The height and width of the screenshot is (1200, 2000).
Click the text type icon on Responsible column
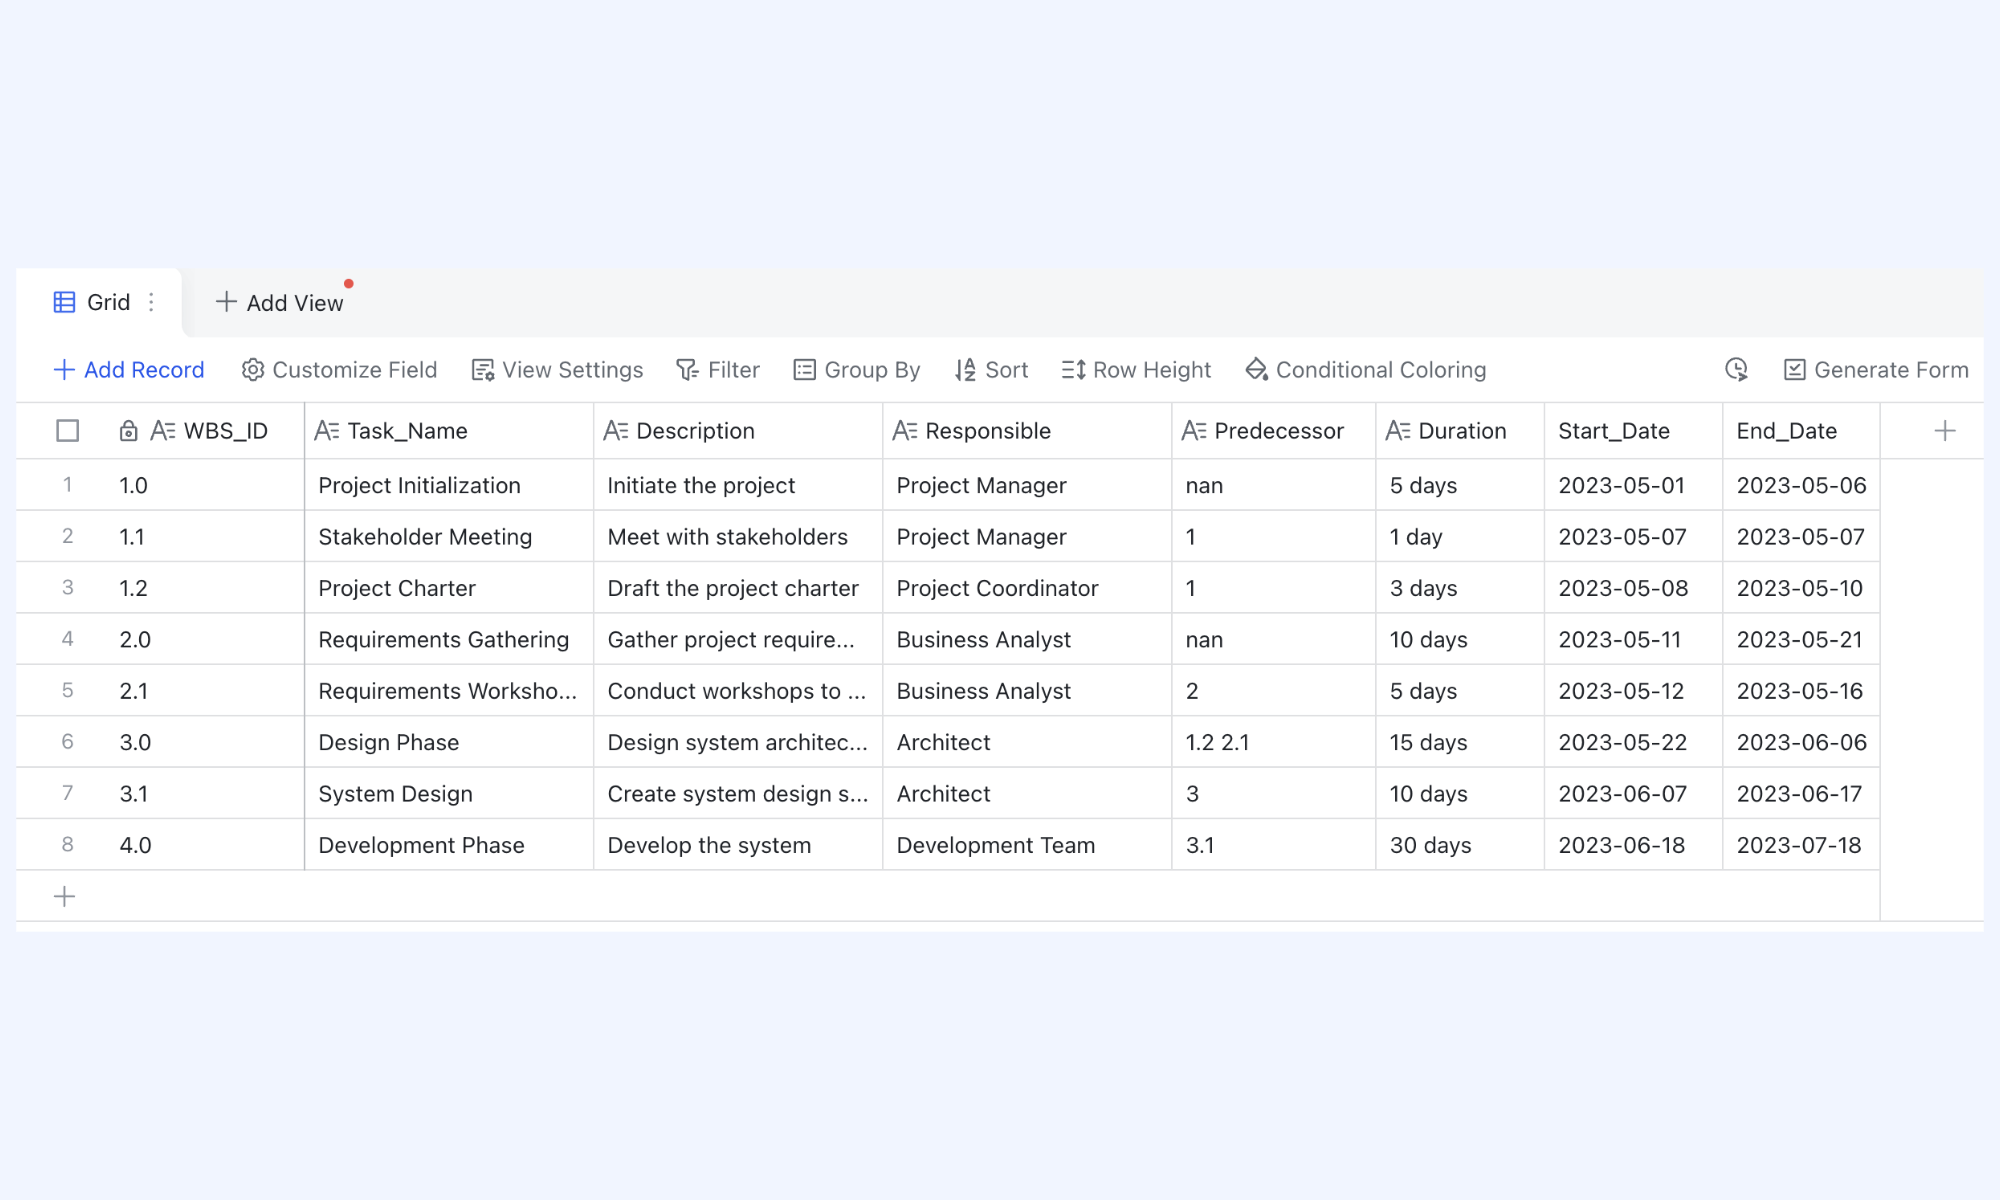coord(905,431)
